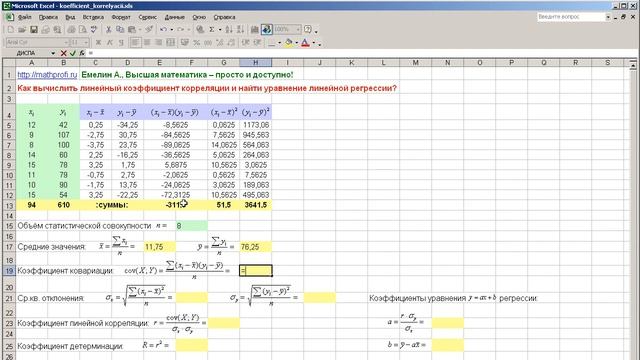This screenshot has height=360, width=640.
Task: Select column H header
Action: click(256, 62)
